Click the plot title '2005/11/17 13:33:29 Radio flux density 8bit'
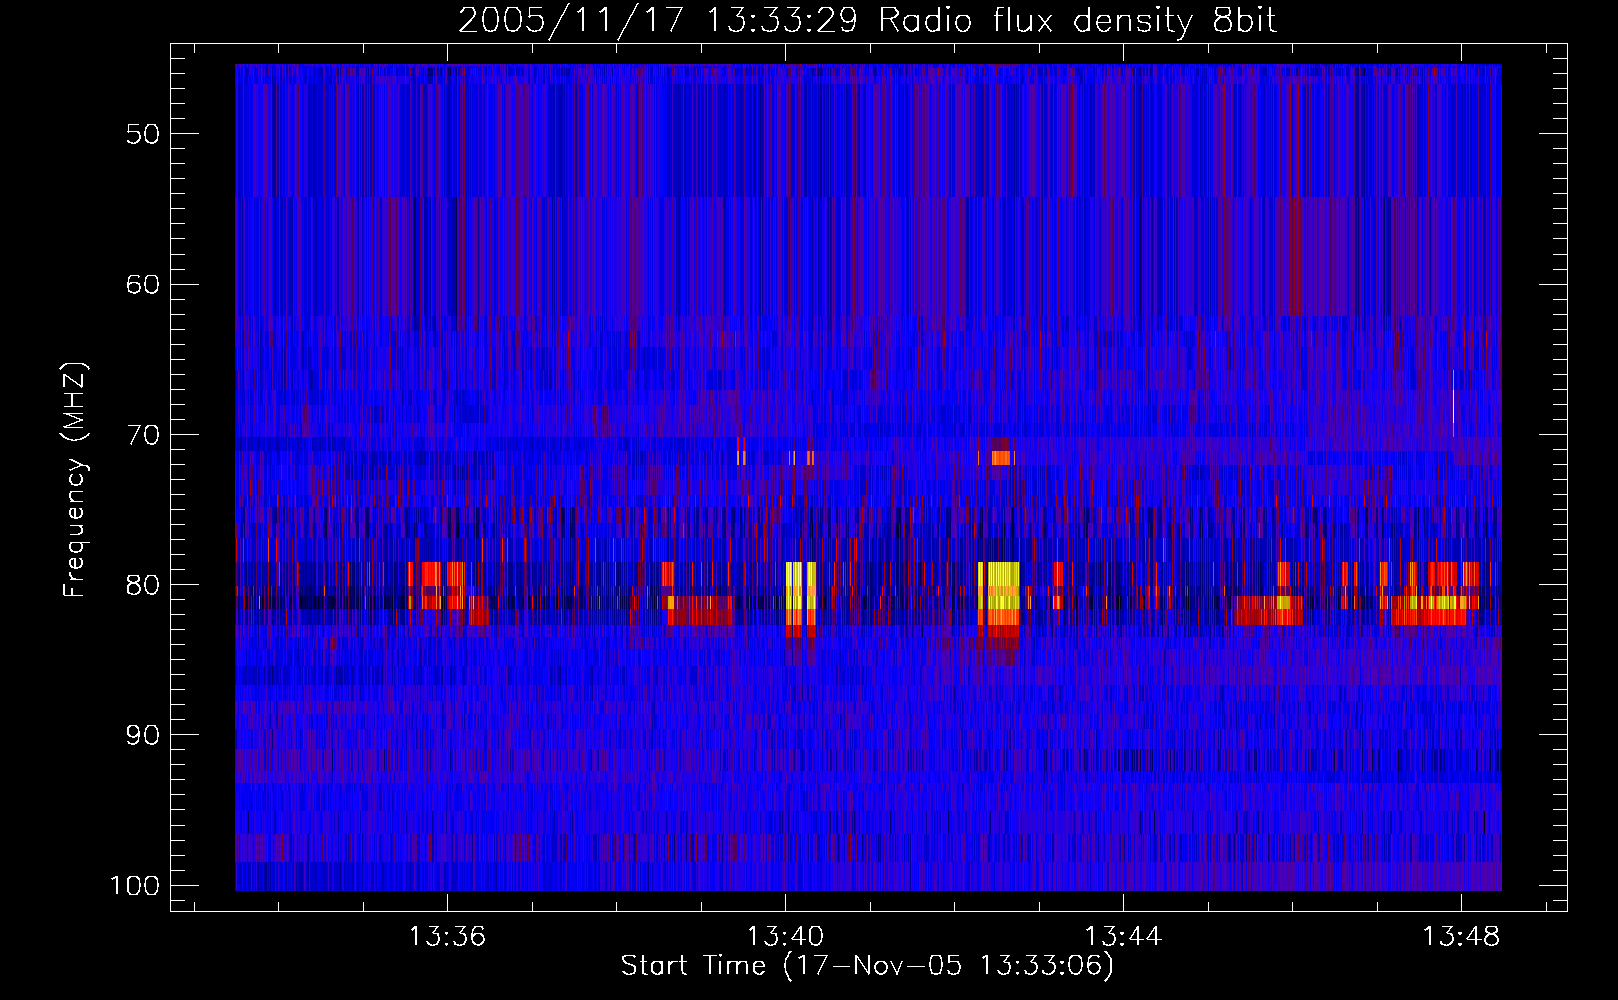The image size is (1618, 1000). pyautogui.click(x=867, y=20)
